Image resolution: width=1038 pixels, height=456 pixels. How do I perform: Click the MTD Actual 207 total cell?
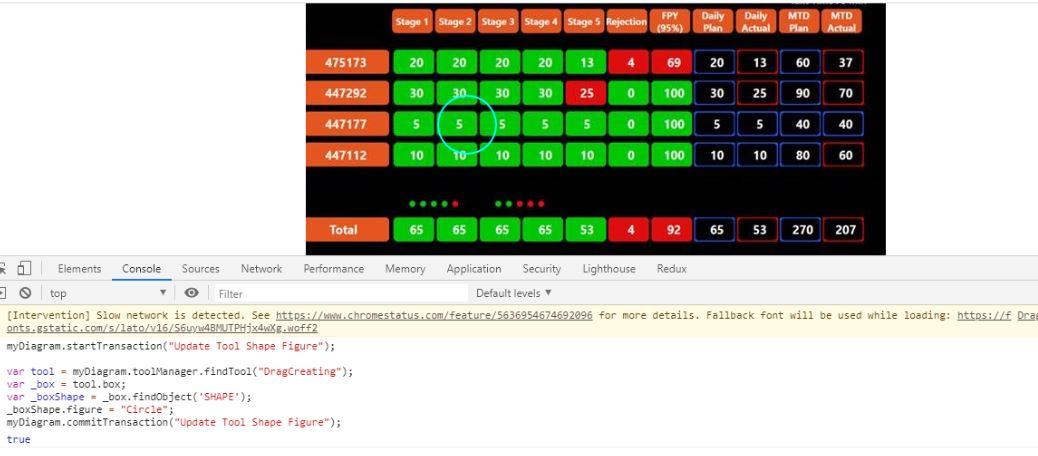[x=844, y=230]
